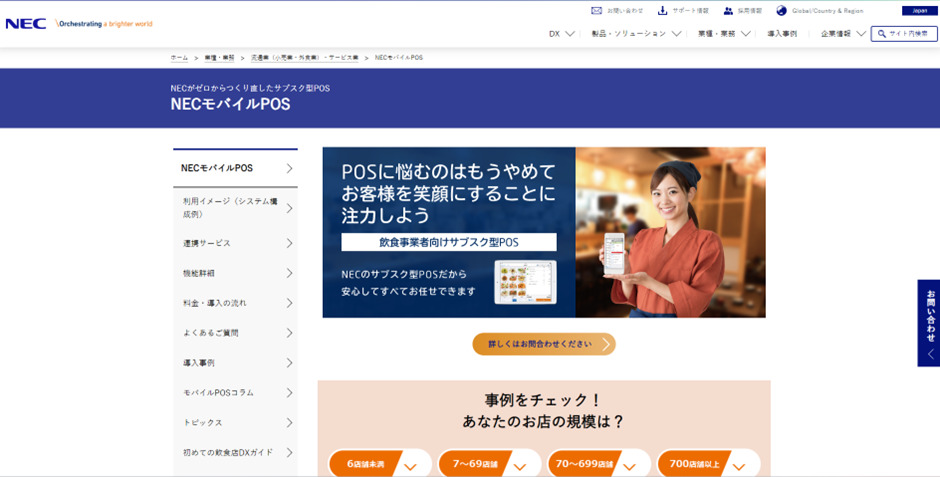Image resolution: width=940 pixels, height=477 pixels.
Task: Click the globe icon for Global/Country & Region
Action: point(781,11)
